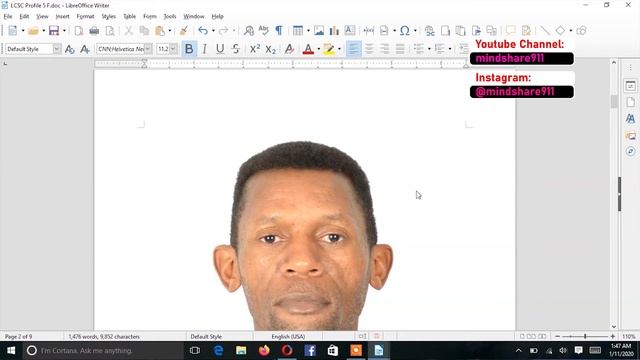
Task: Click English (USA) language in status bar
Action: pos(288,336)
